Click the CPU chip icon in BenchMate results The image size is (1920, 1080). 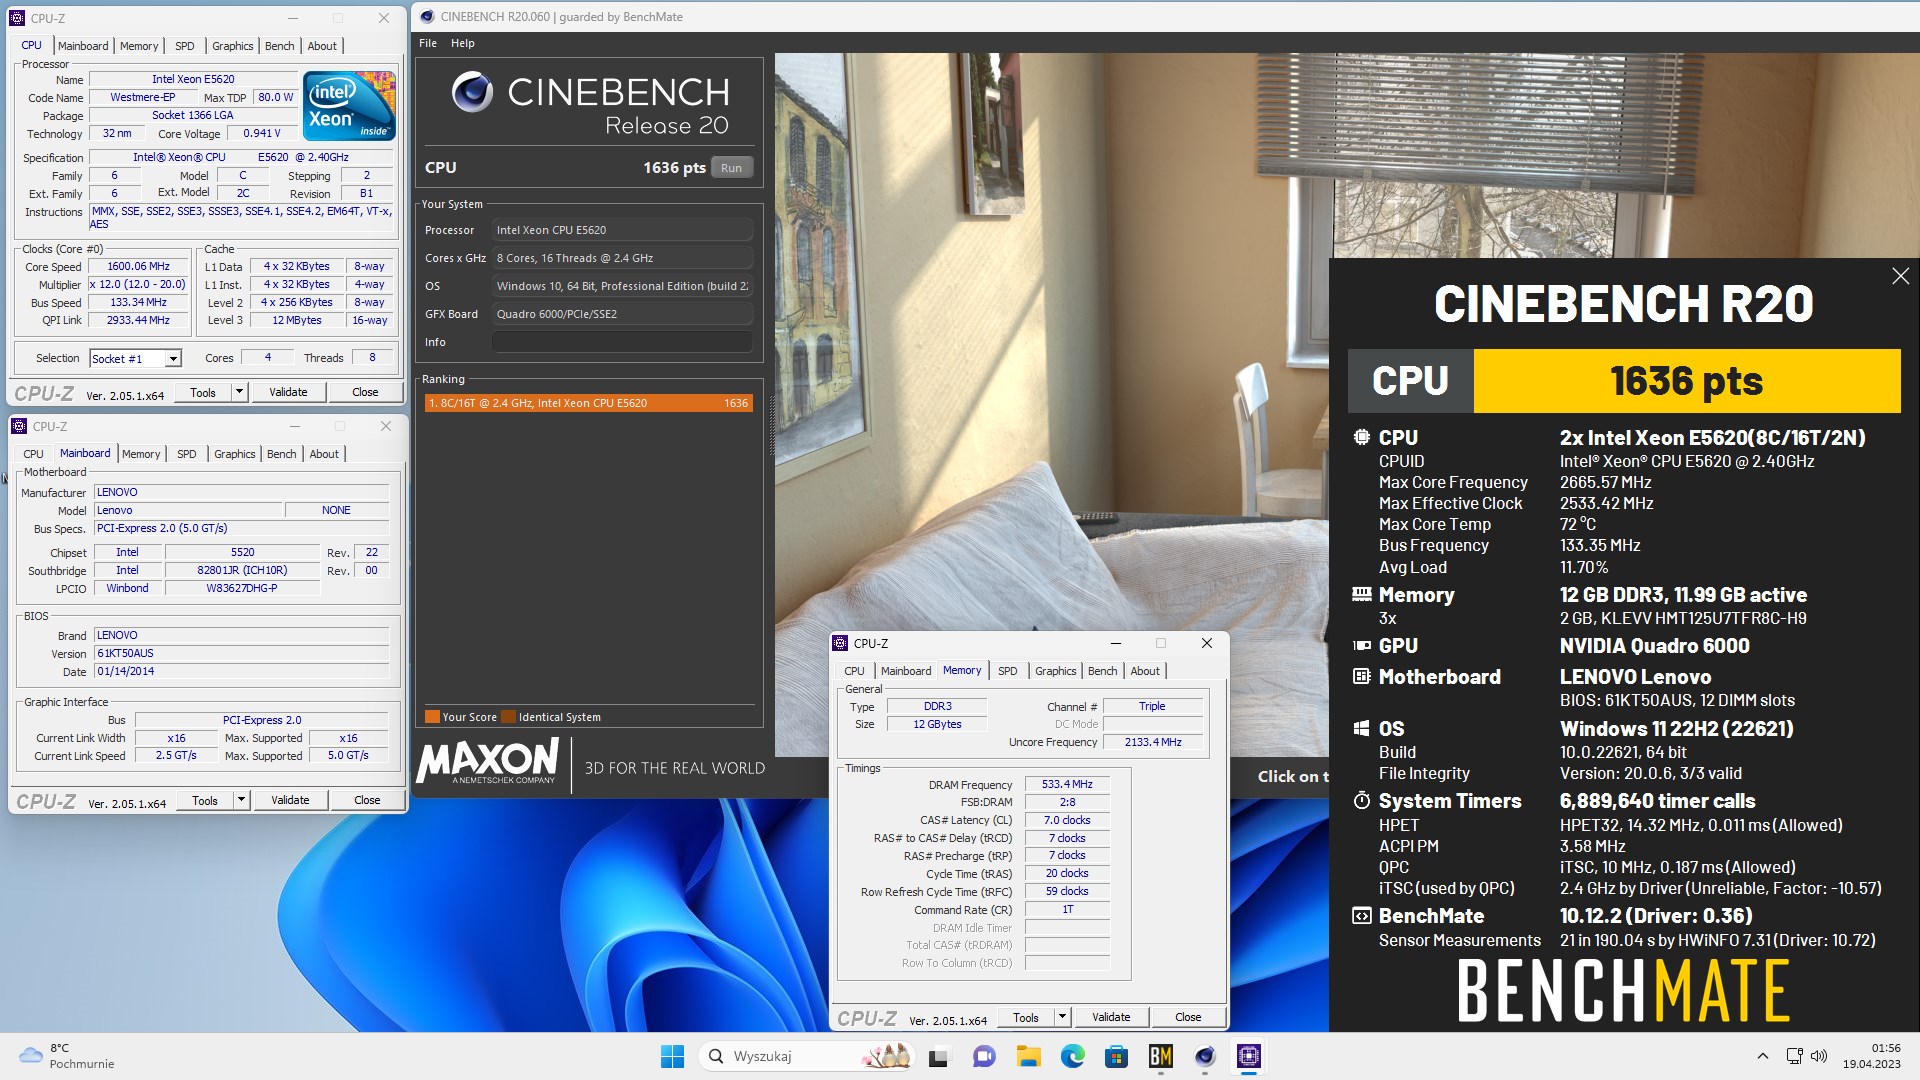pyautogui.click(x=1361, y=437)
